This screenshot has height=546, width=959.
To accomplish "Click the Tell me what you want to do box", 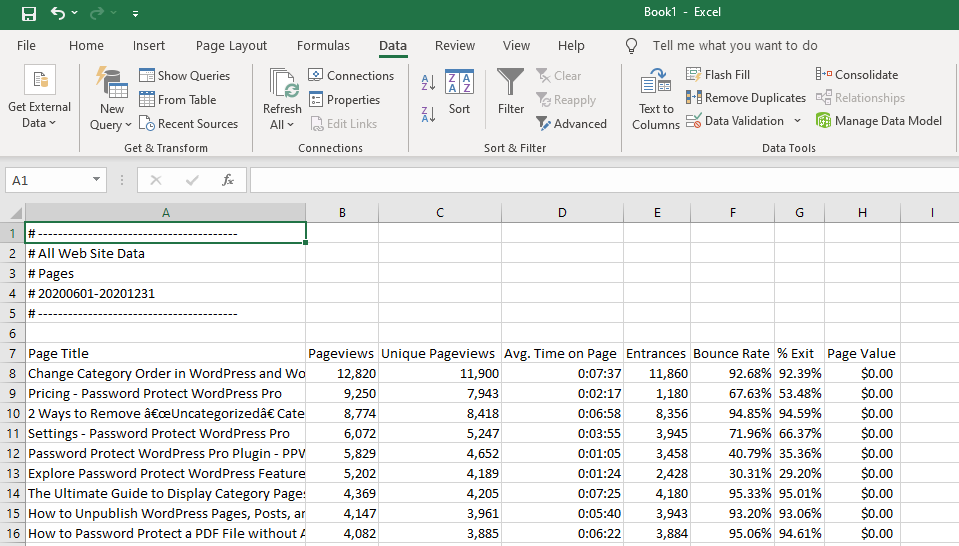I will tap(735, 46).
